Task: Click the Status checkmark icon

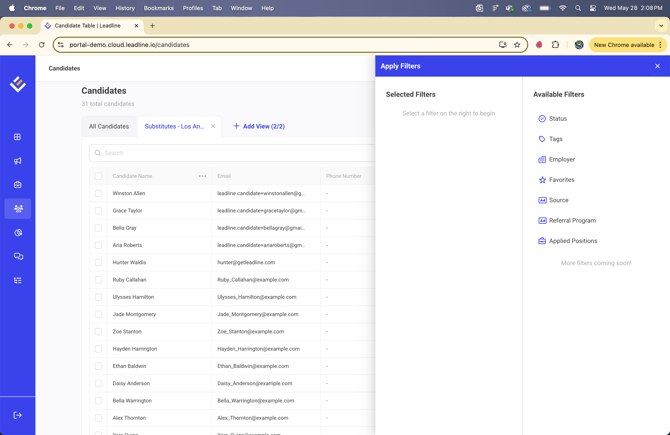Action: (x=542, y=118)
